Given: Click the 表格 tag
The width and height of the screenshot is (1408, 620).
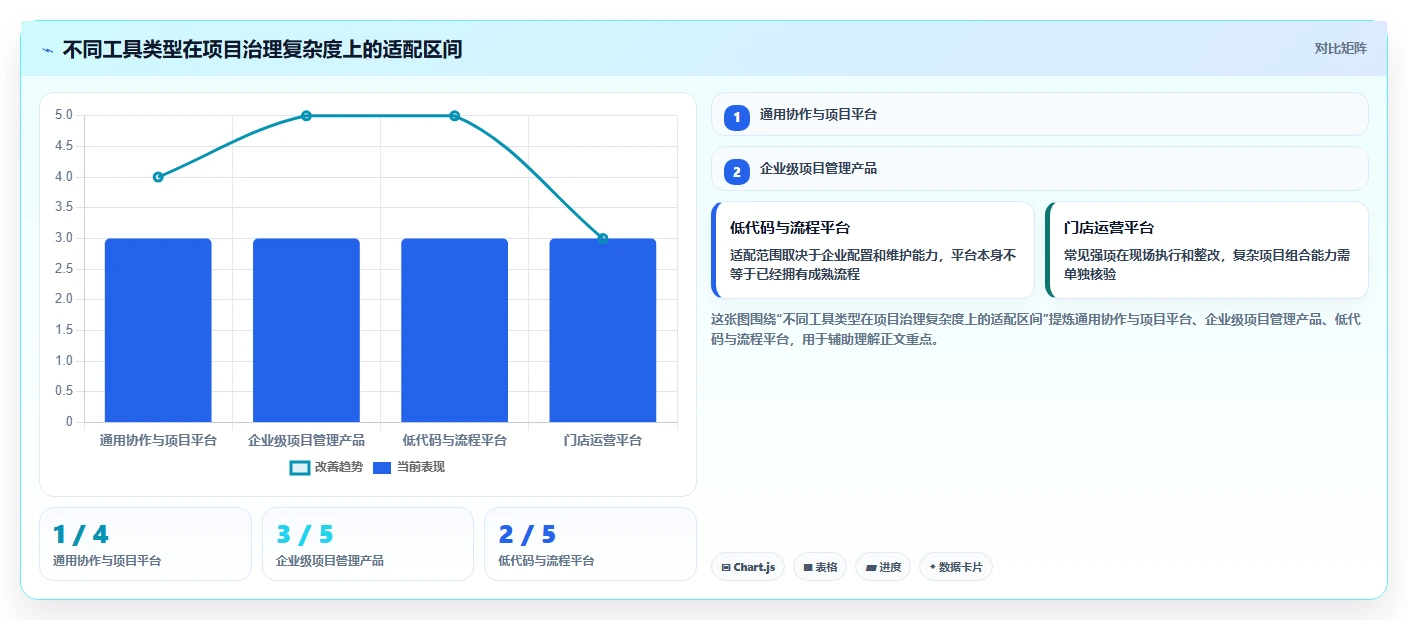Looking at the screenshot, I should click(820, 567).
